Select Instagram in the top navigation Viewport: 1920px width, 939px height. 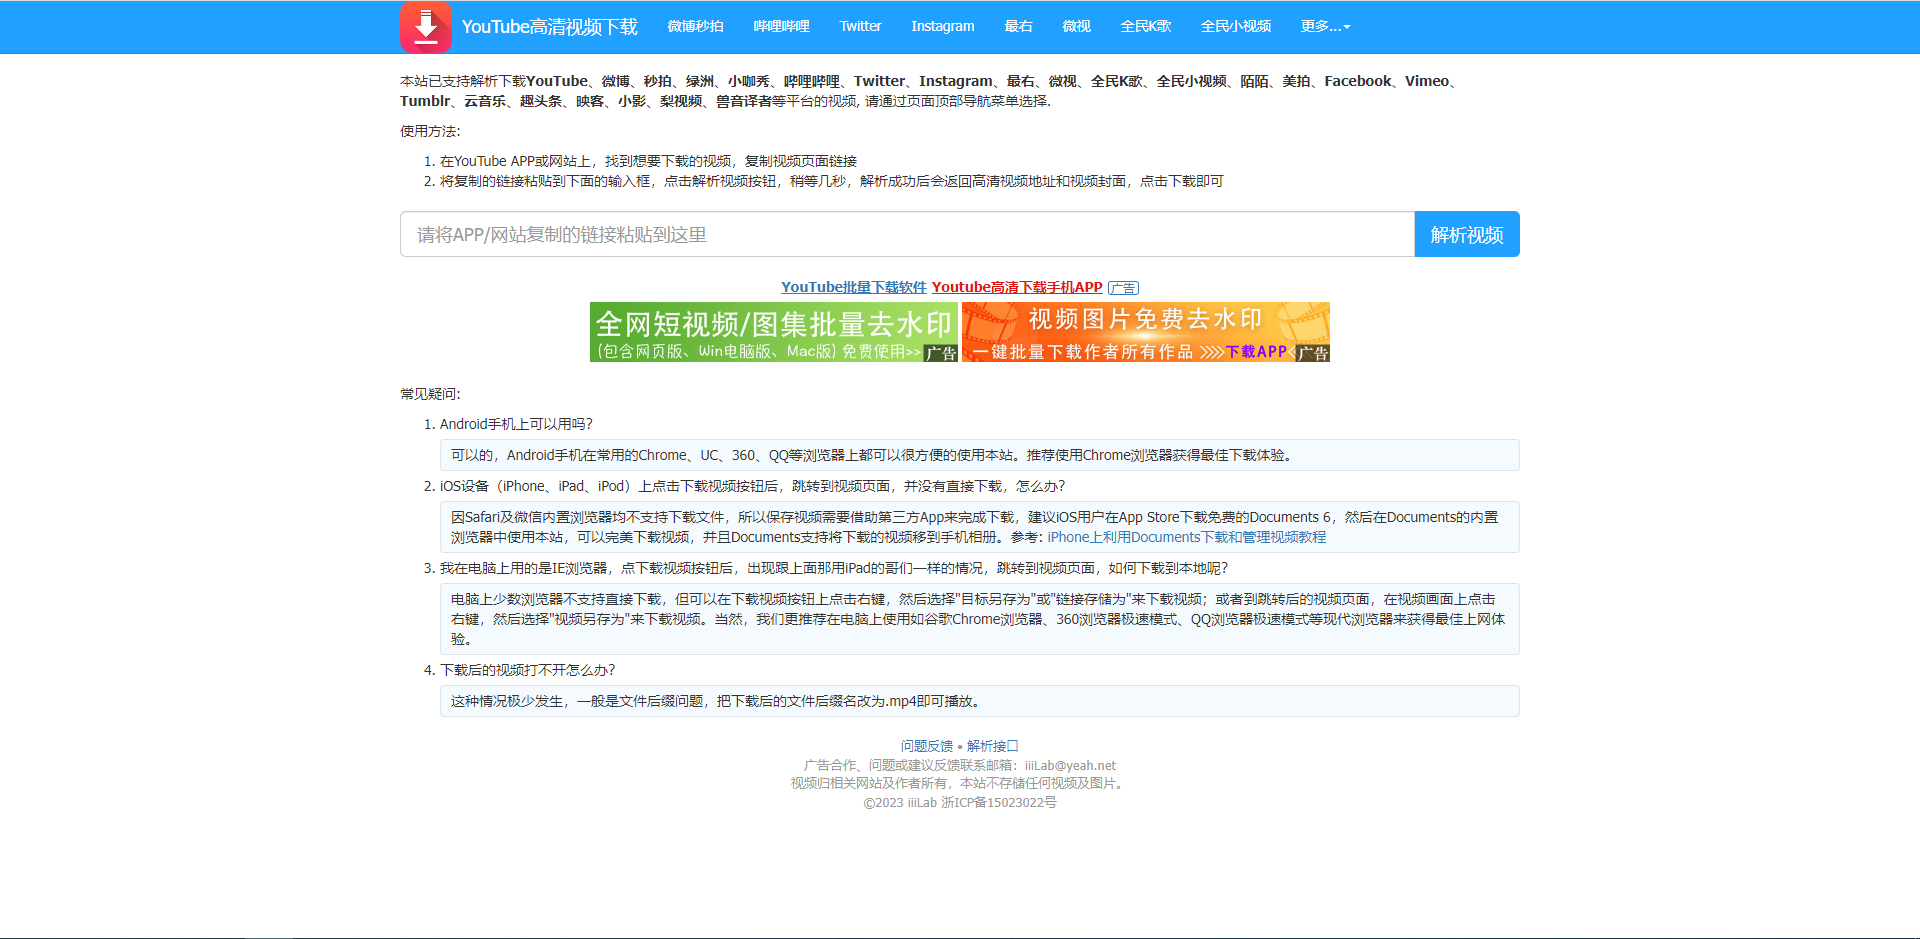point(942,26)
